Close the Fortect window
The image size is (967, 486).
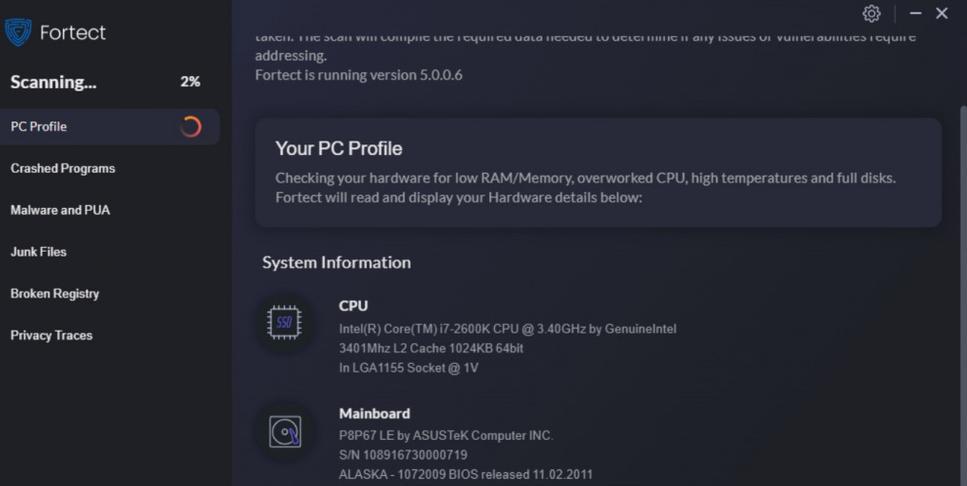click(942, 13)
